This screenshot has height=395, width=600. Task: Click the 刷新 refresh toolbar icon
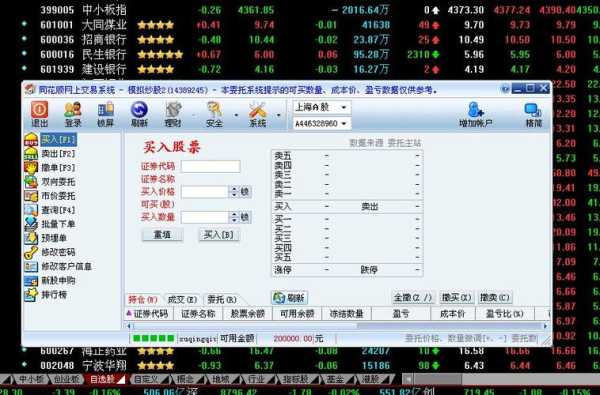coord(139,114)
